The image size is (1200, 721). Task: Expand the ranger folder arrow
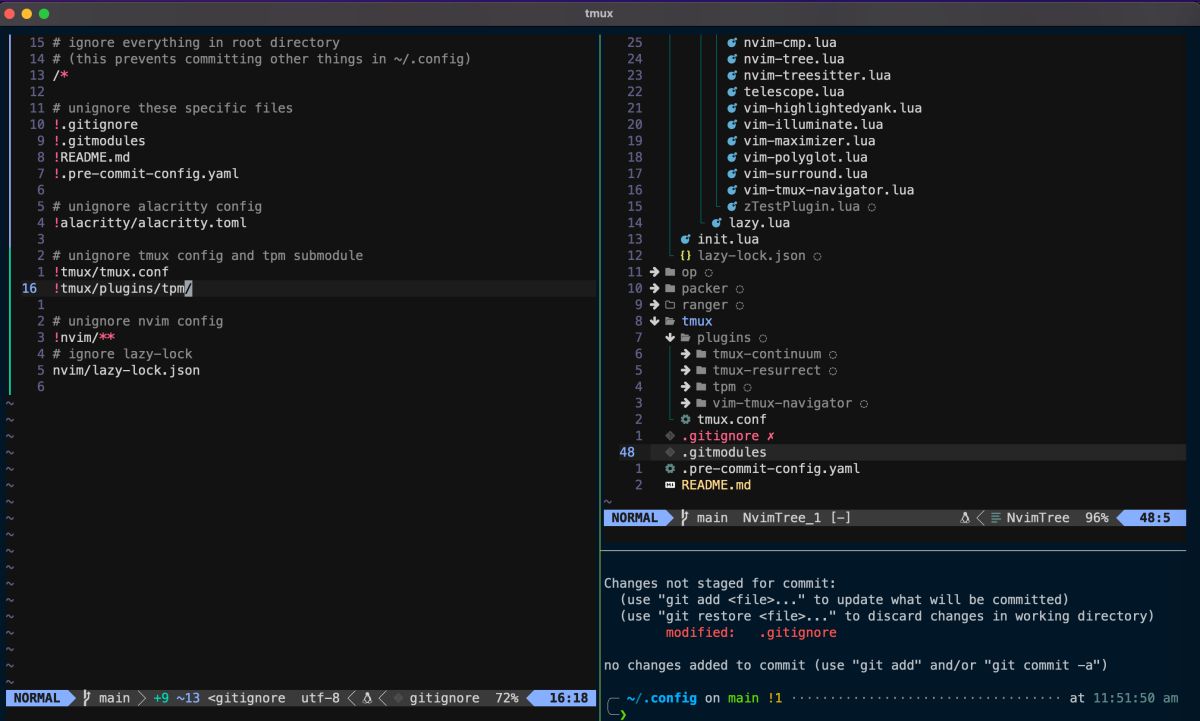[x=655, y=305]
